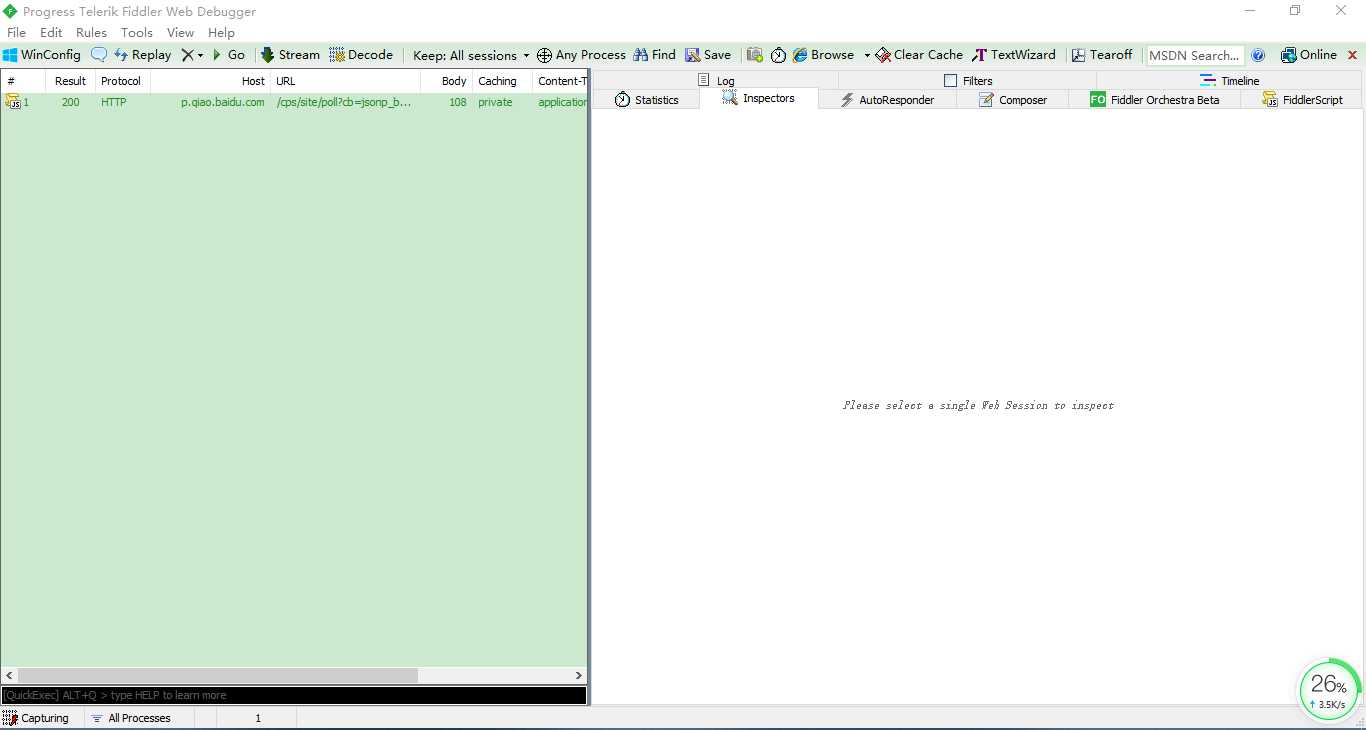Sort sessions by Body column
The width and height of the screenshot is (1366, 730).
(x=446, y=81)
